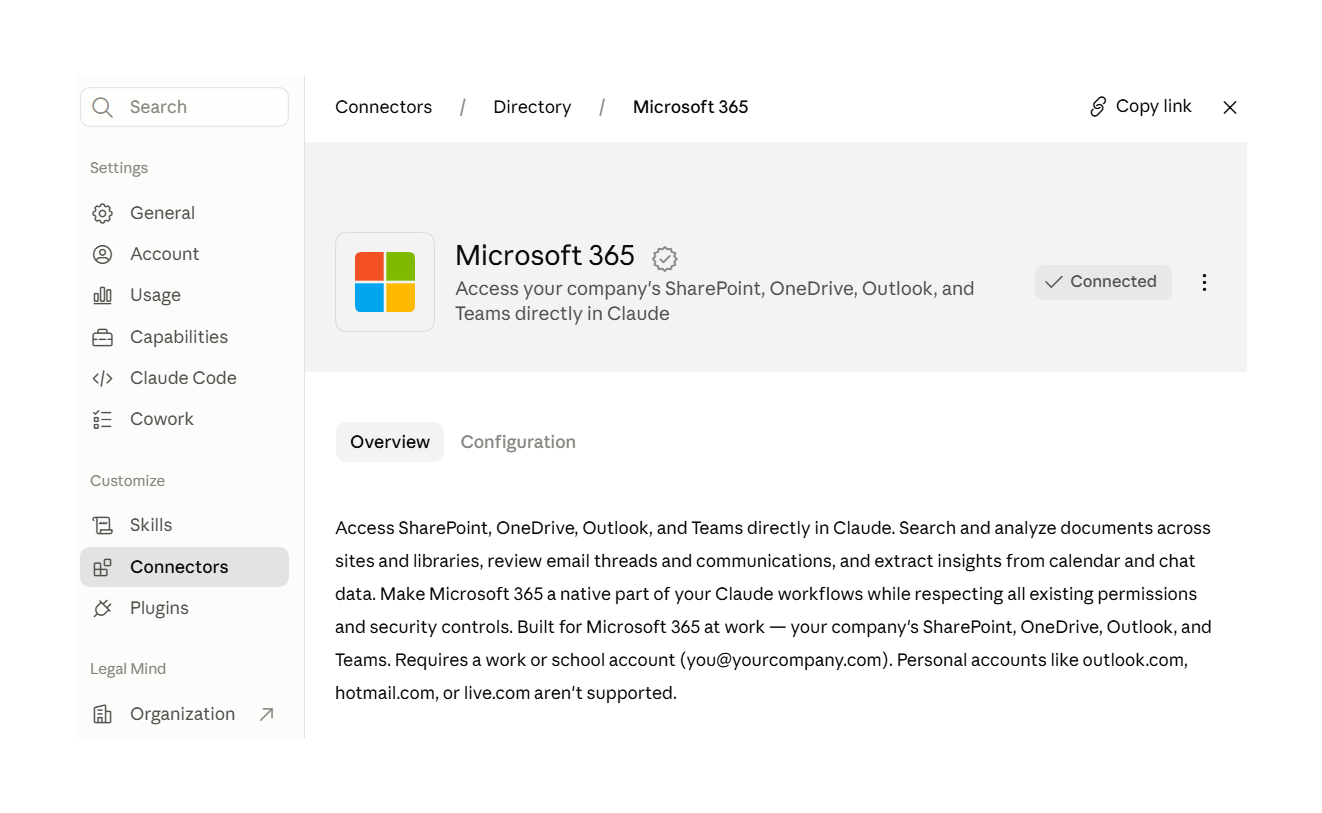This screenshot has height=813, width=1322.
Task: Click the Organization building icon
Action: click(102, 714)
